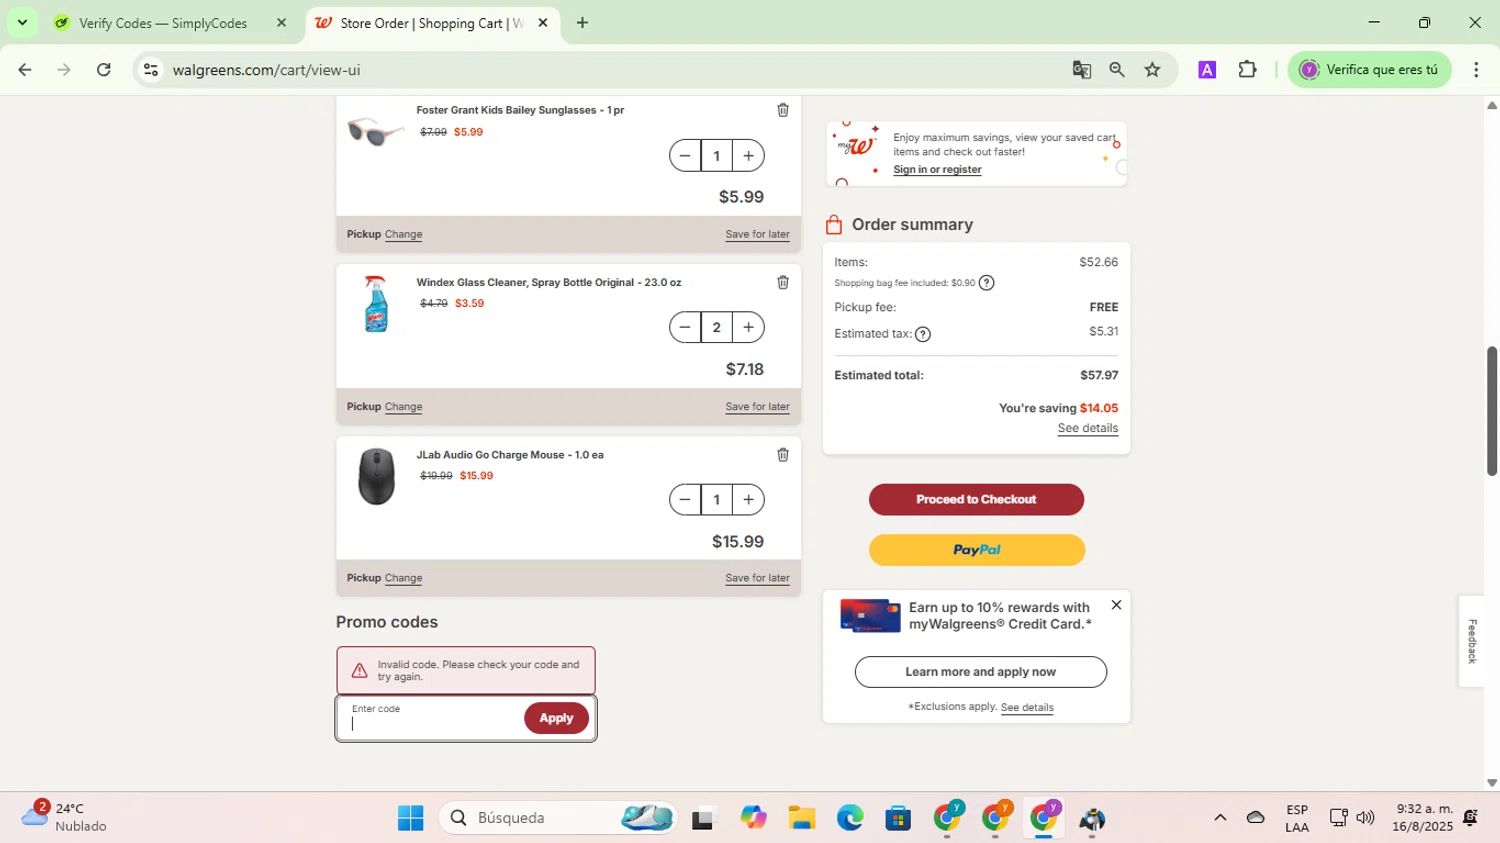
Task: Save Foster Grant sunglasses for later
Action: coord(757,234)
